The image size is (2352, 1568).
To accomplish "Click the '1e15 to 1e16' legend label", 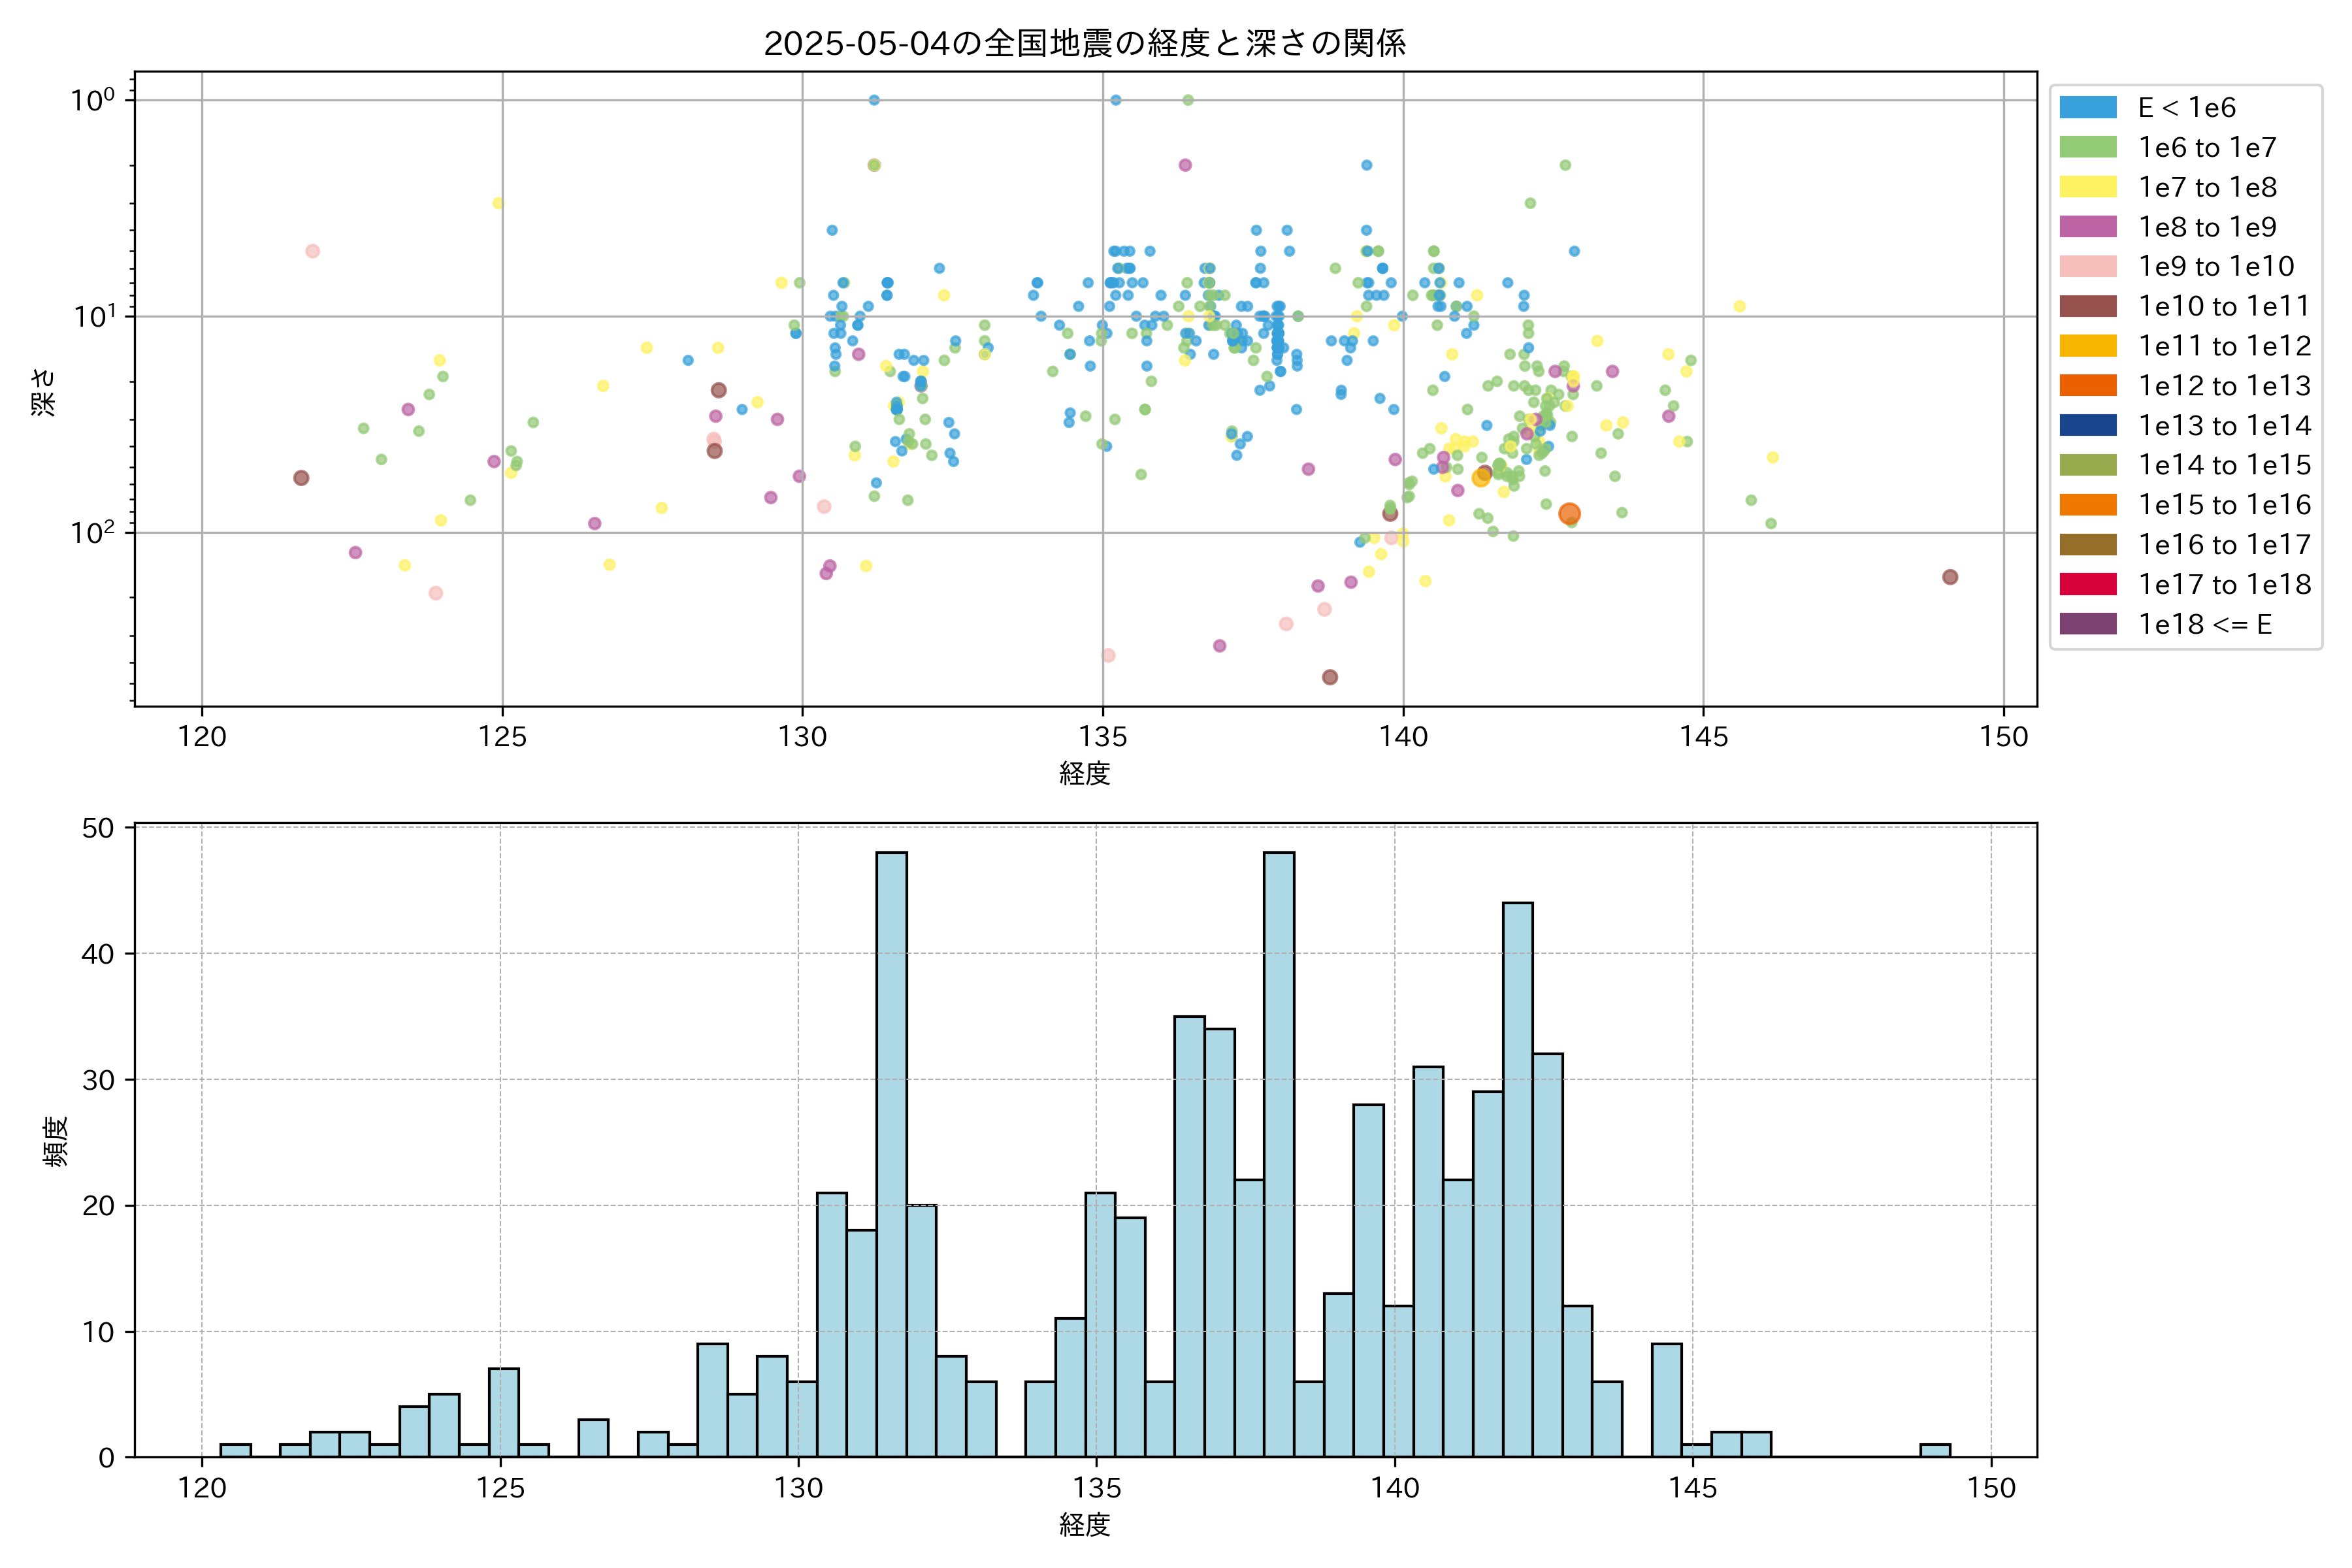I will [2224, 505].
